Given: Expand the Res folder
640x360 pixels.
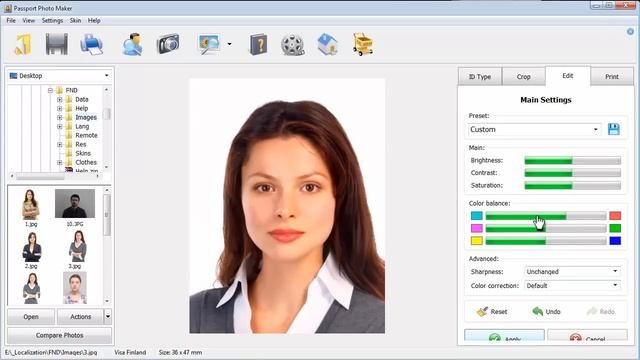Looking at the screenshot, I should click(x=60, y=144).
